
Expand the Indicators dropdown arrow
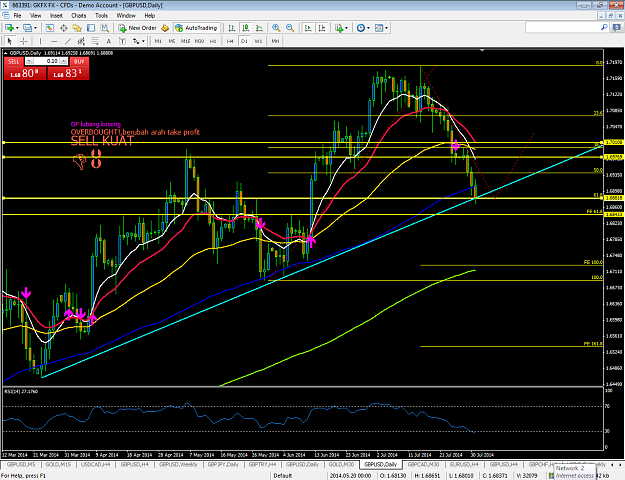pyautogui.click(x=346, y=28)
